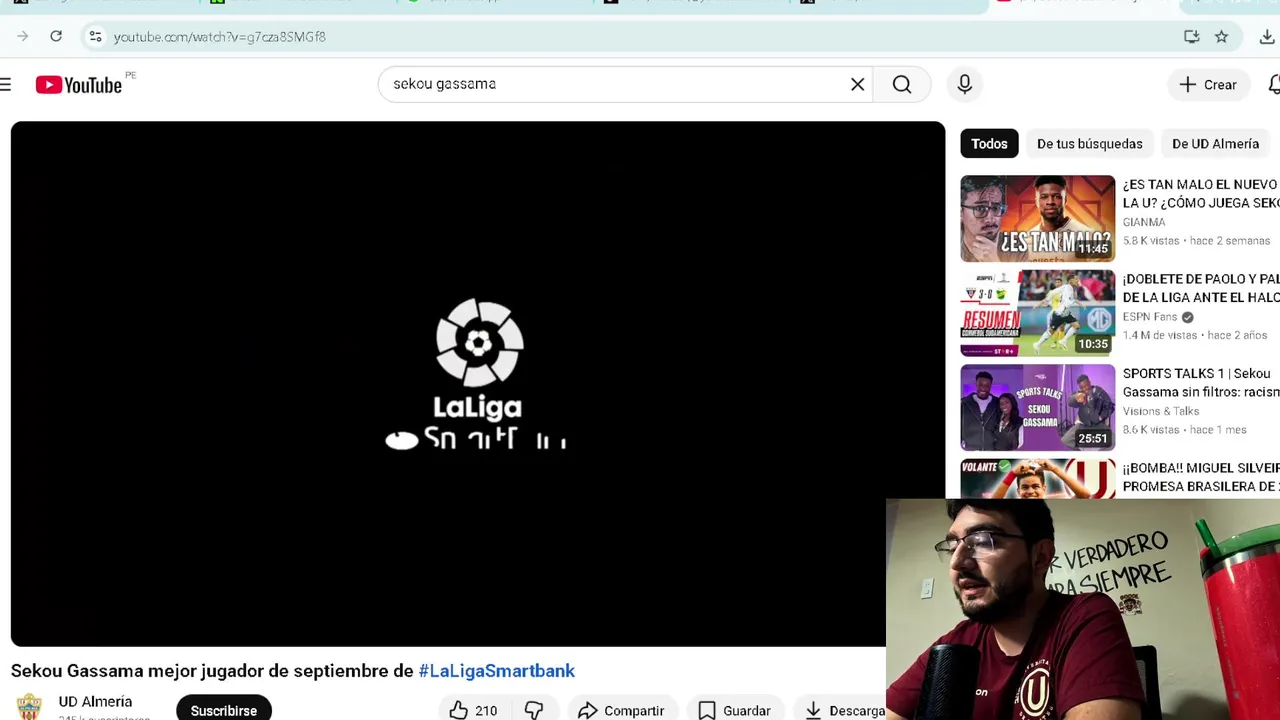Click the Compartir share button
1280x720 pixels.
pos(621,710)
